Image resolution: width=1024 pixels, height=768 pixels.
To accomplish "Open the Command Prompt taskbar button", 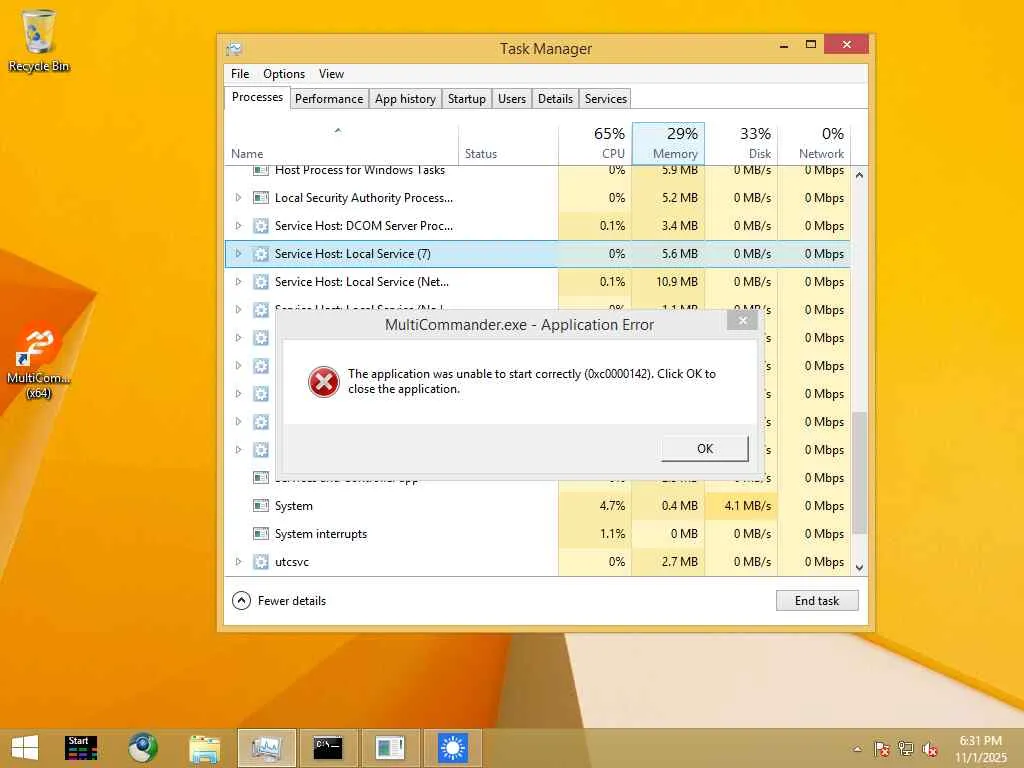I will pyautogui.click(x=328, y=748).
